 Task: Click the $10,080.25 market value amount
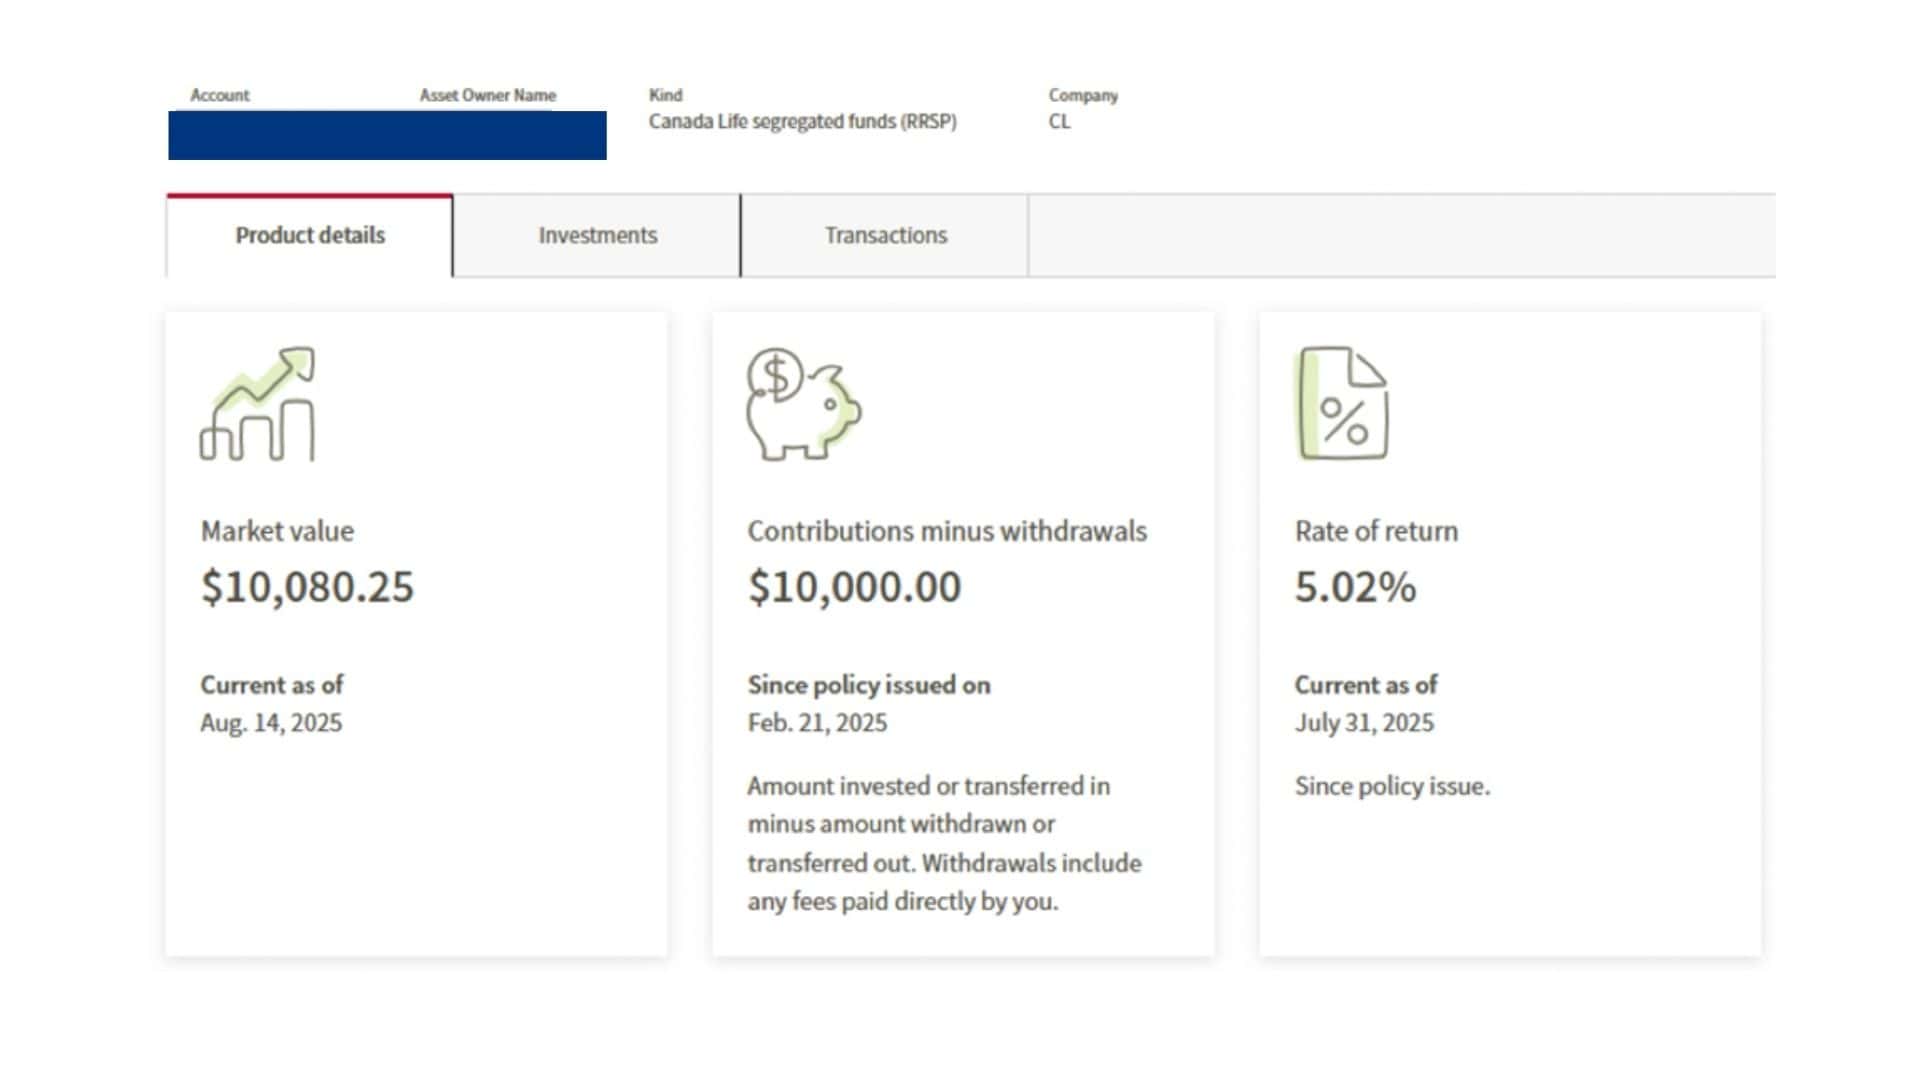(307, 587)
